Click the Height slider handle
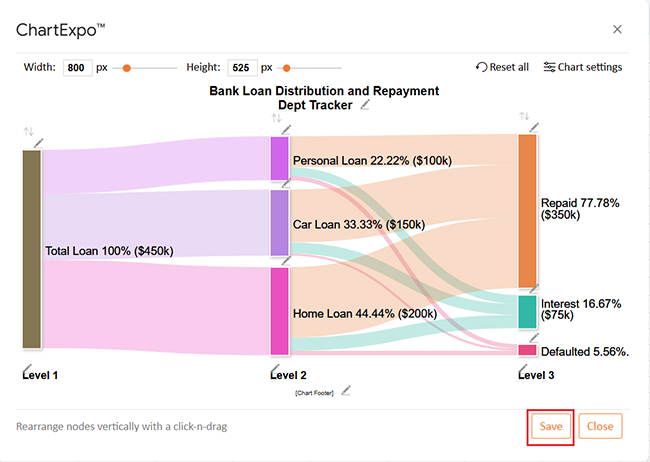 pyautogui.click(x=286, y=68)
